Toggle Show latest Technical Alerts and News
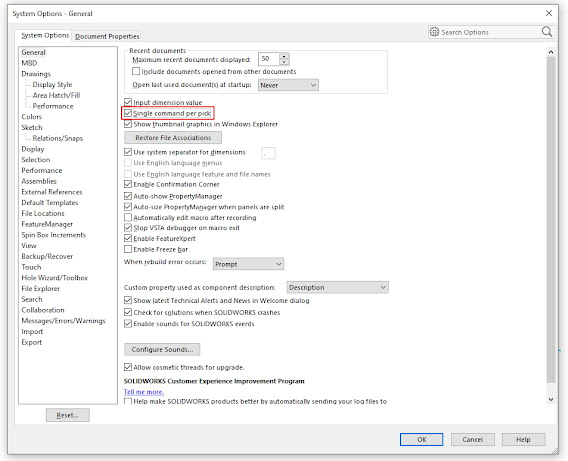 [x=128, y=300]
